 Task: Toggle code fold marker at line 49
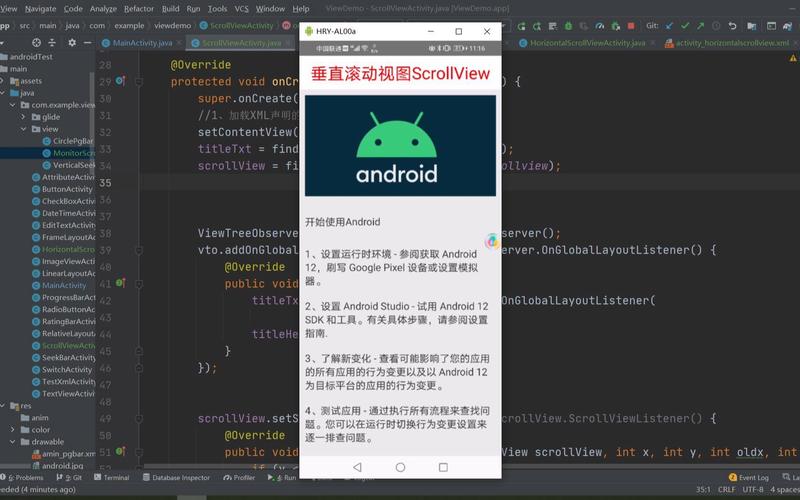pos(139,418)
